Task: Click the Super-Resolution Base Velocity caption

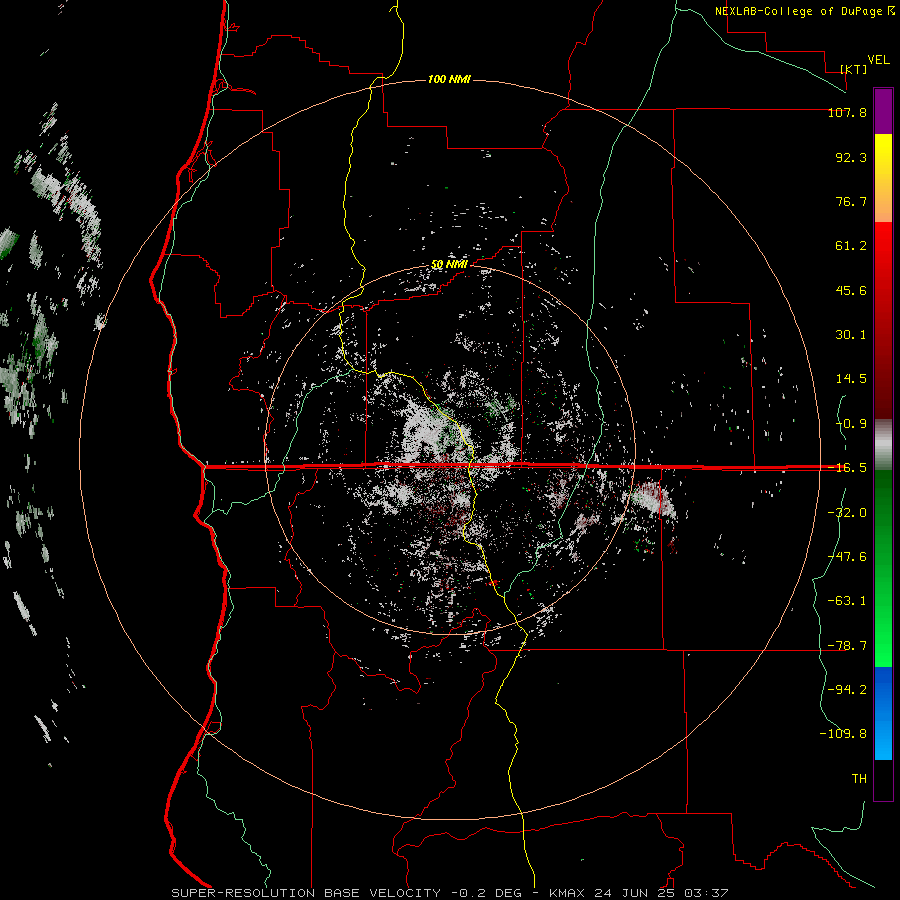Action: (x=449, y=893)
